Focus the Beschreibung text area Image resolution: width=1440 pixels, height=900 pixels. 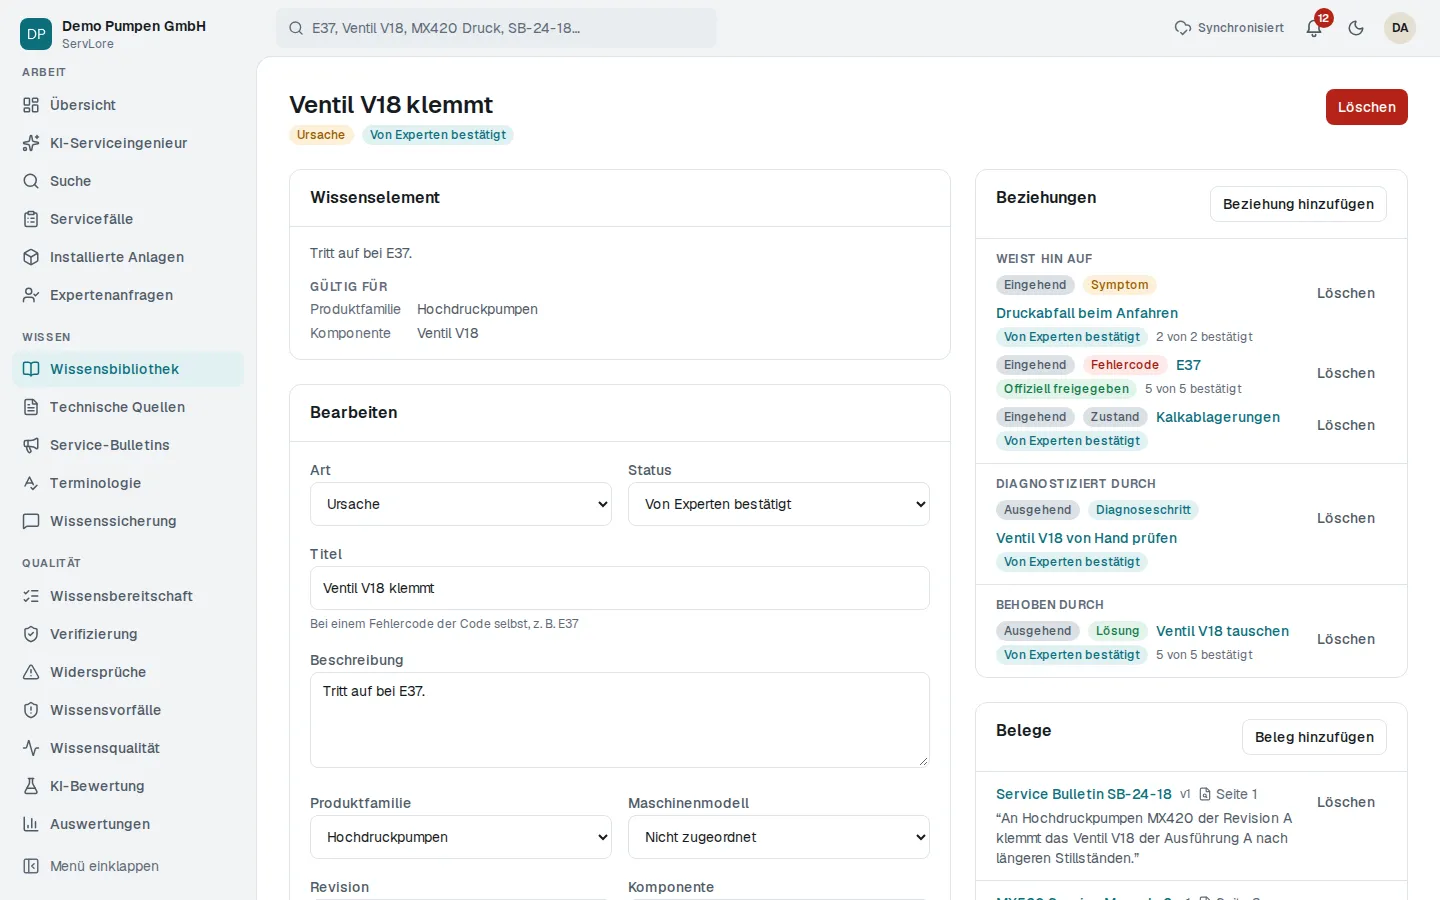point(620,720)
